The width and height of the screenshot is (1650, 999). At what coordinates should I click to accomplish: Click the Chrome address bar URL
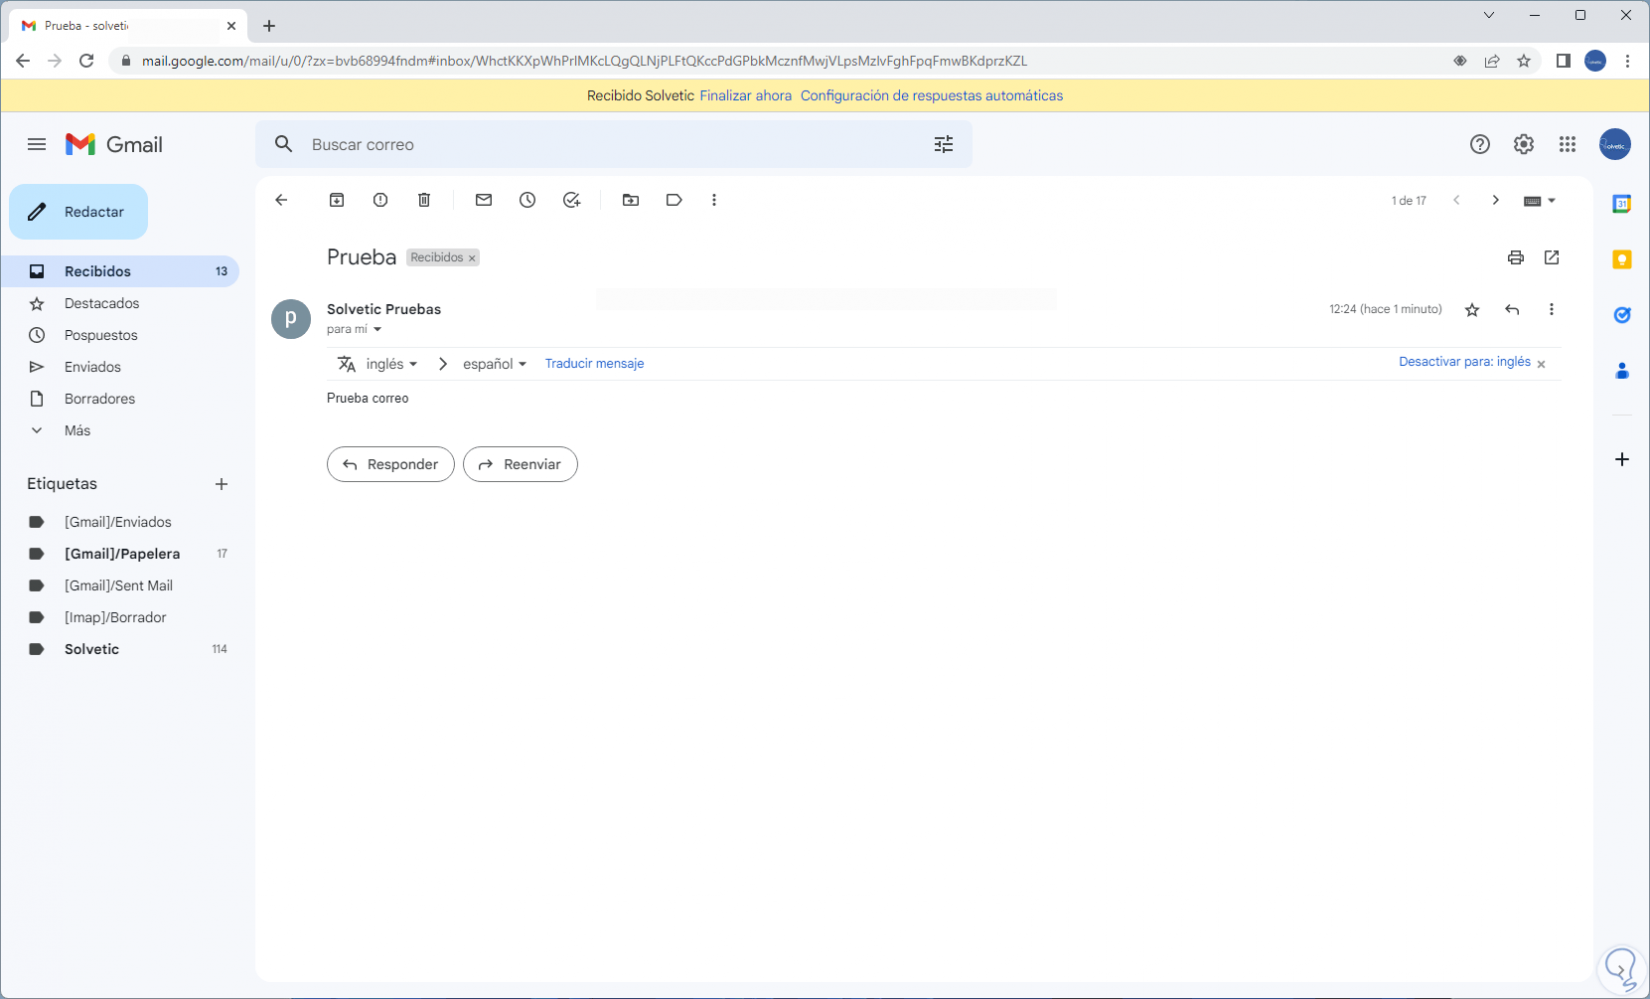pyautogui.click(x=584, y=61)
